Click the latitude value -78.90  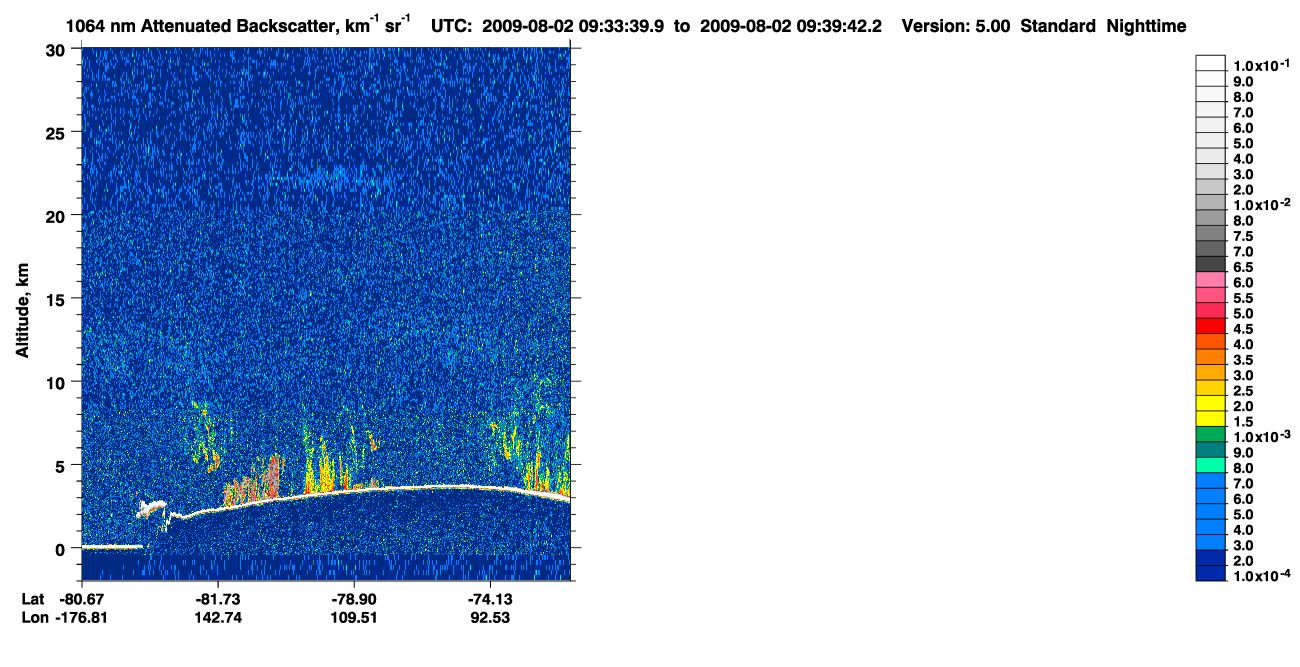pos(355,598)
